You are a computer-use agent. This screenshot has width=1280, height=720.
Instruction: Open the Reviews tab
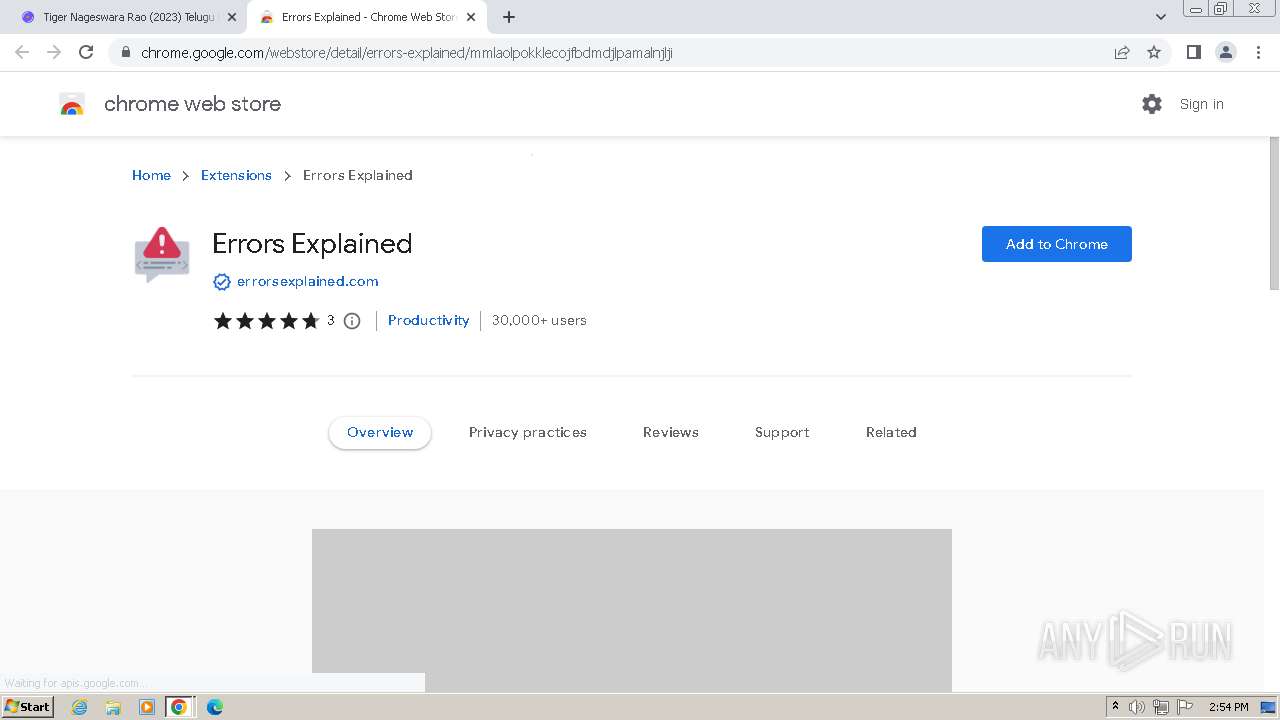671,432
